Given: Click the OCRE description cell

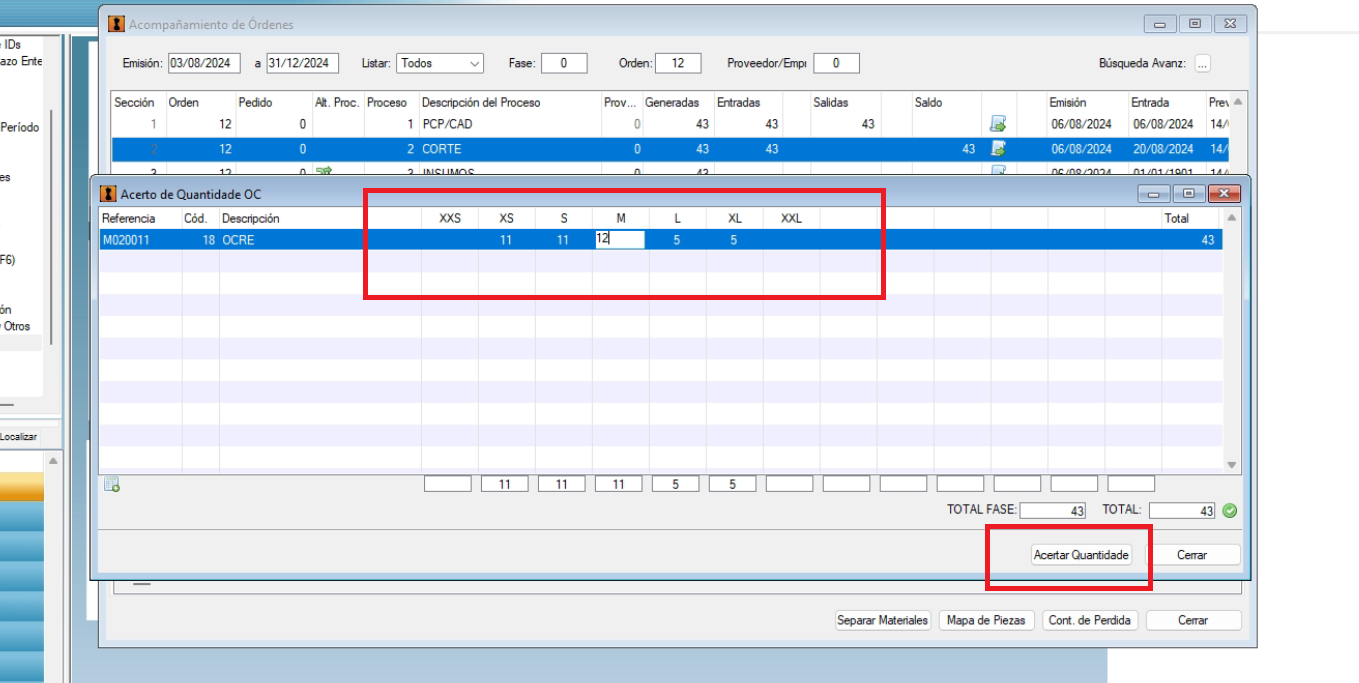Looking at the screenshot, I should [x=320, y=240].
